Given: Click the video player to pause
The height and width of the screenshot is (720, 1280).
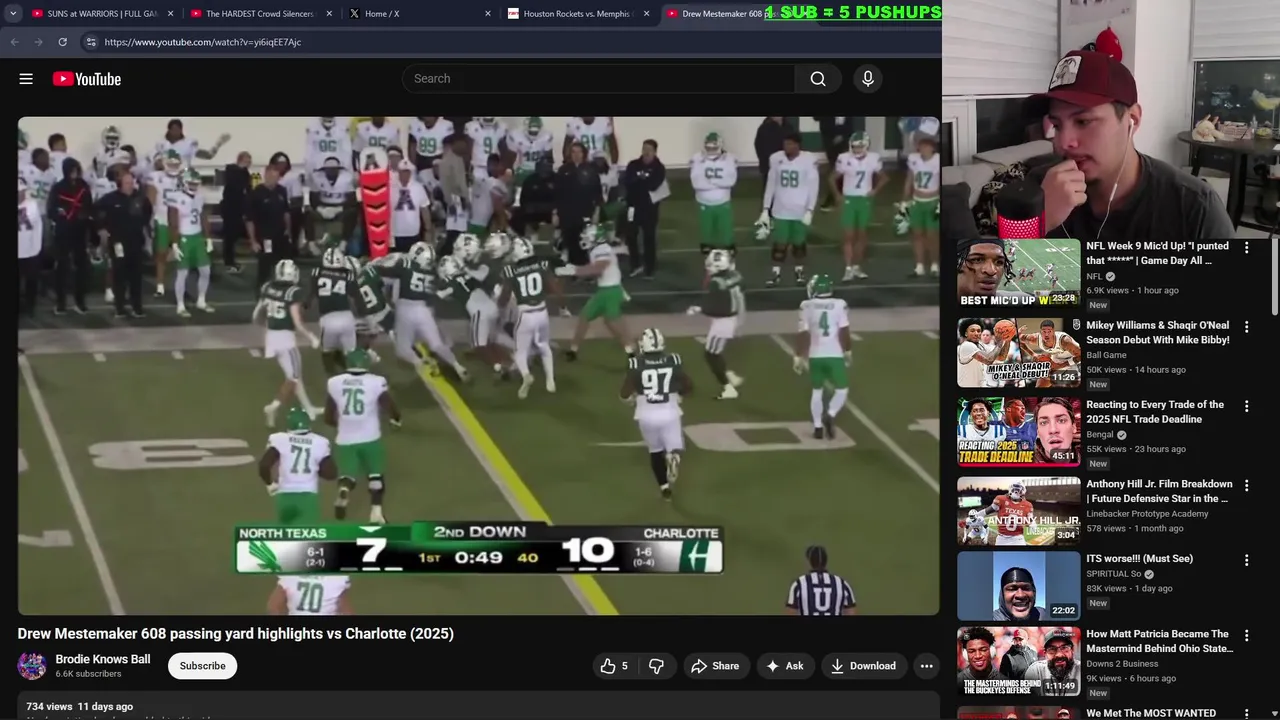Looking at the screenshot, I should [x=478, y=365].
